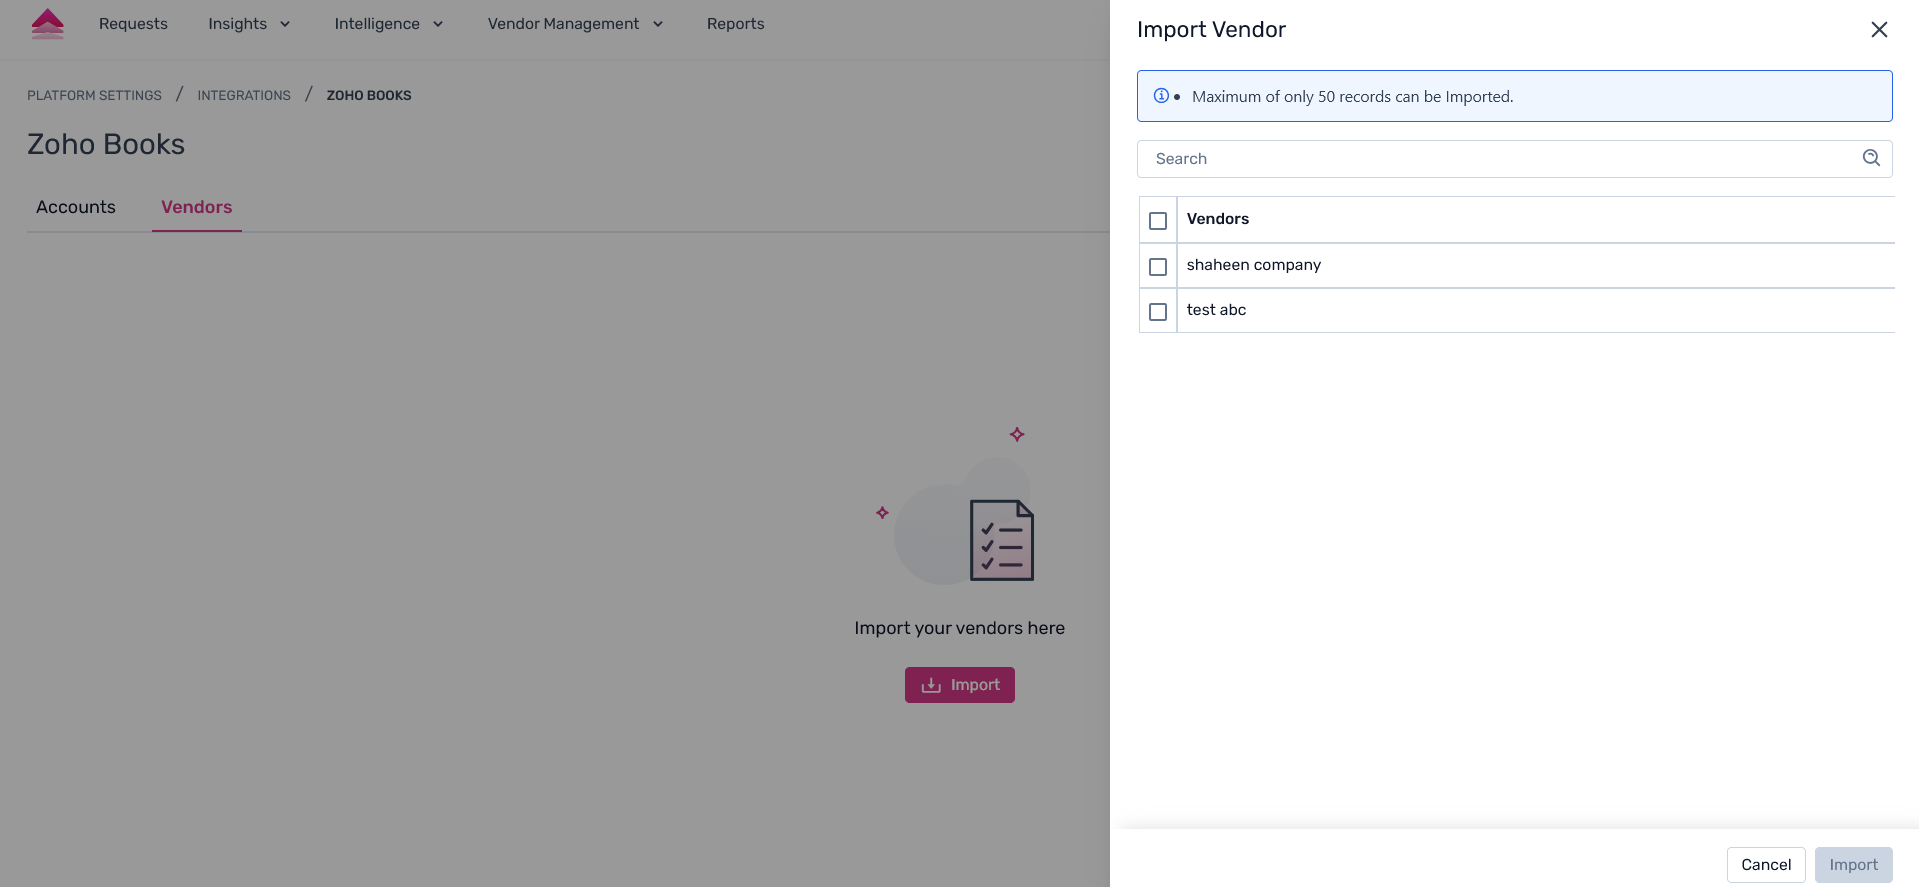Image resolution: width=1919 pixels, height=887 pixels.
Task: Expand the Intelligence dropdown menu
Action: click(388, 24)
